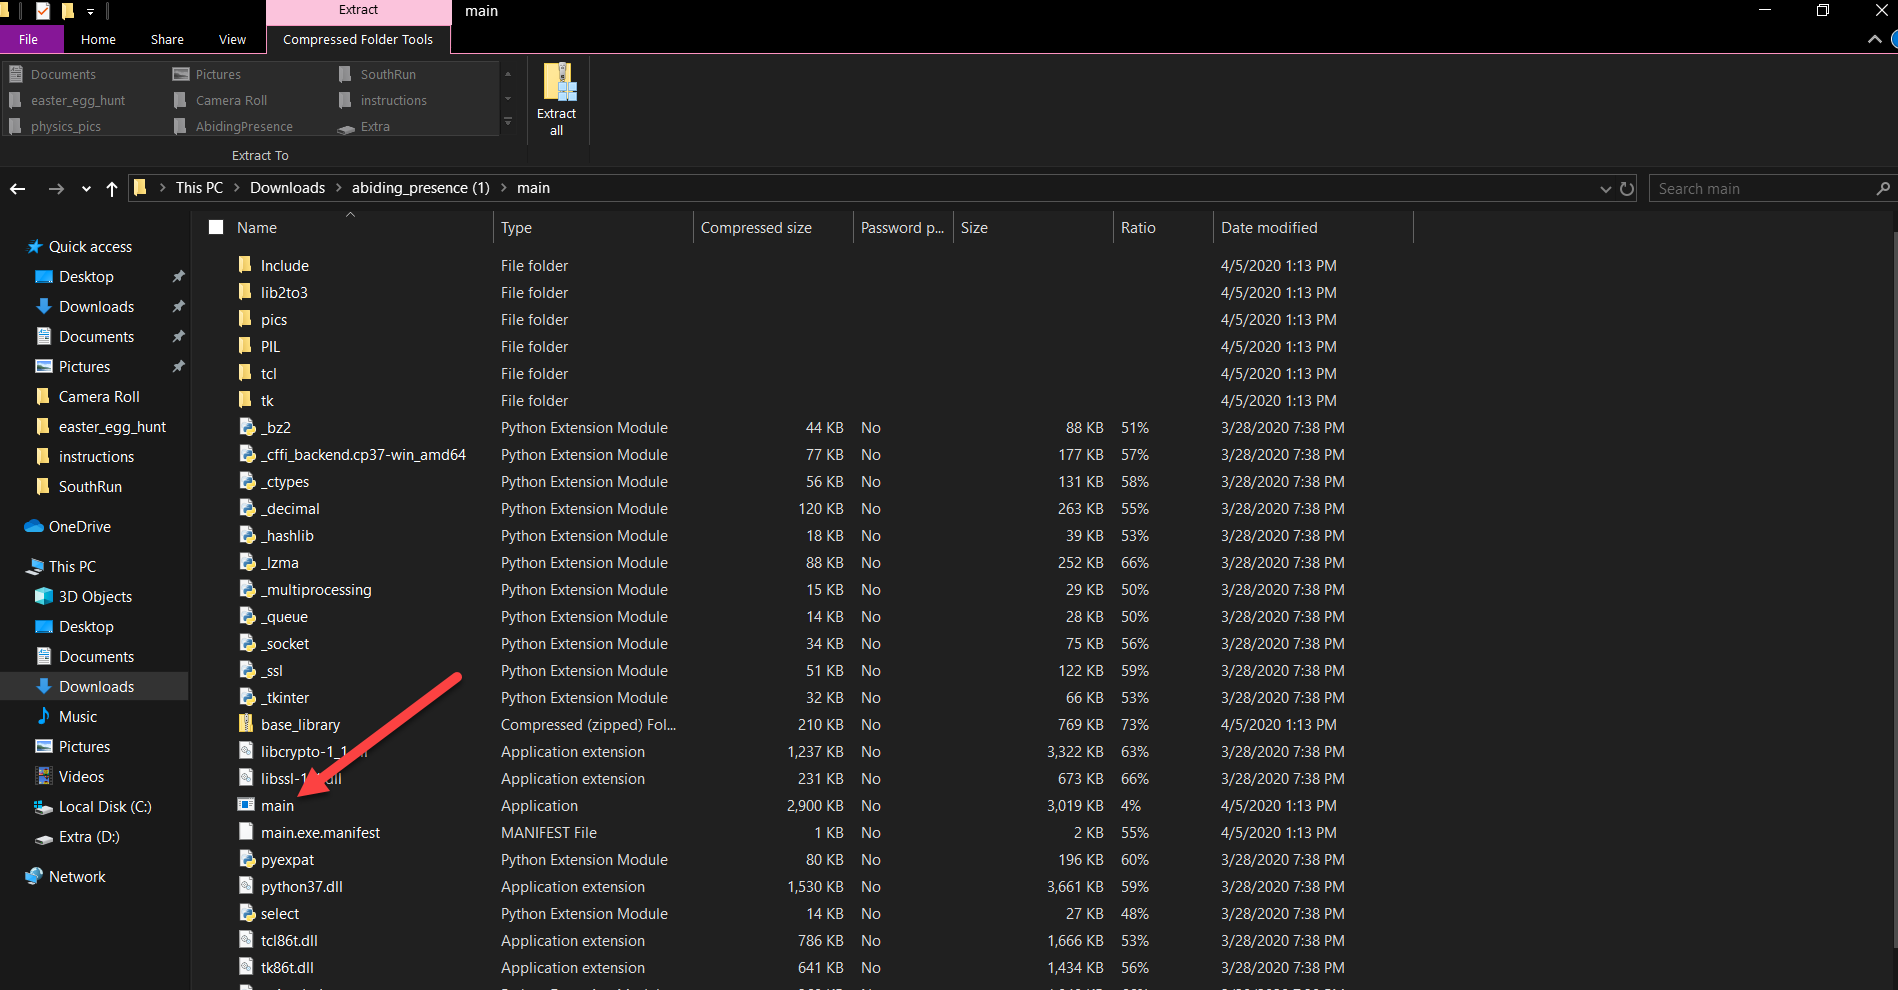Open Quick access star in sidebar
This screenshot has width=1898, height=990.
[x=35, y=246]
